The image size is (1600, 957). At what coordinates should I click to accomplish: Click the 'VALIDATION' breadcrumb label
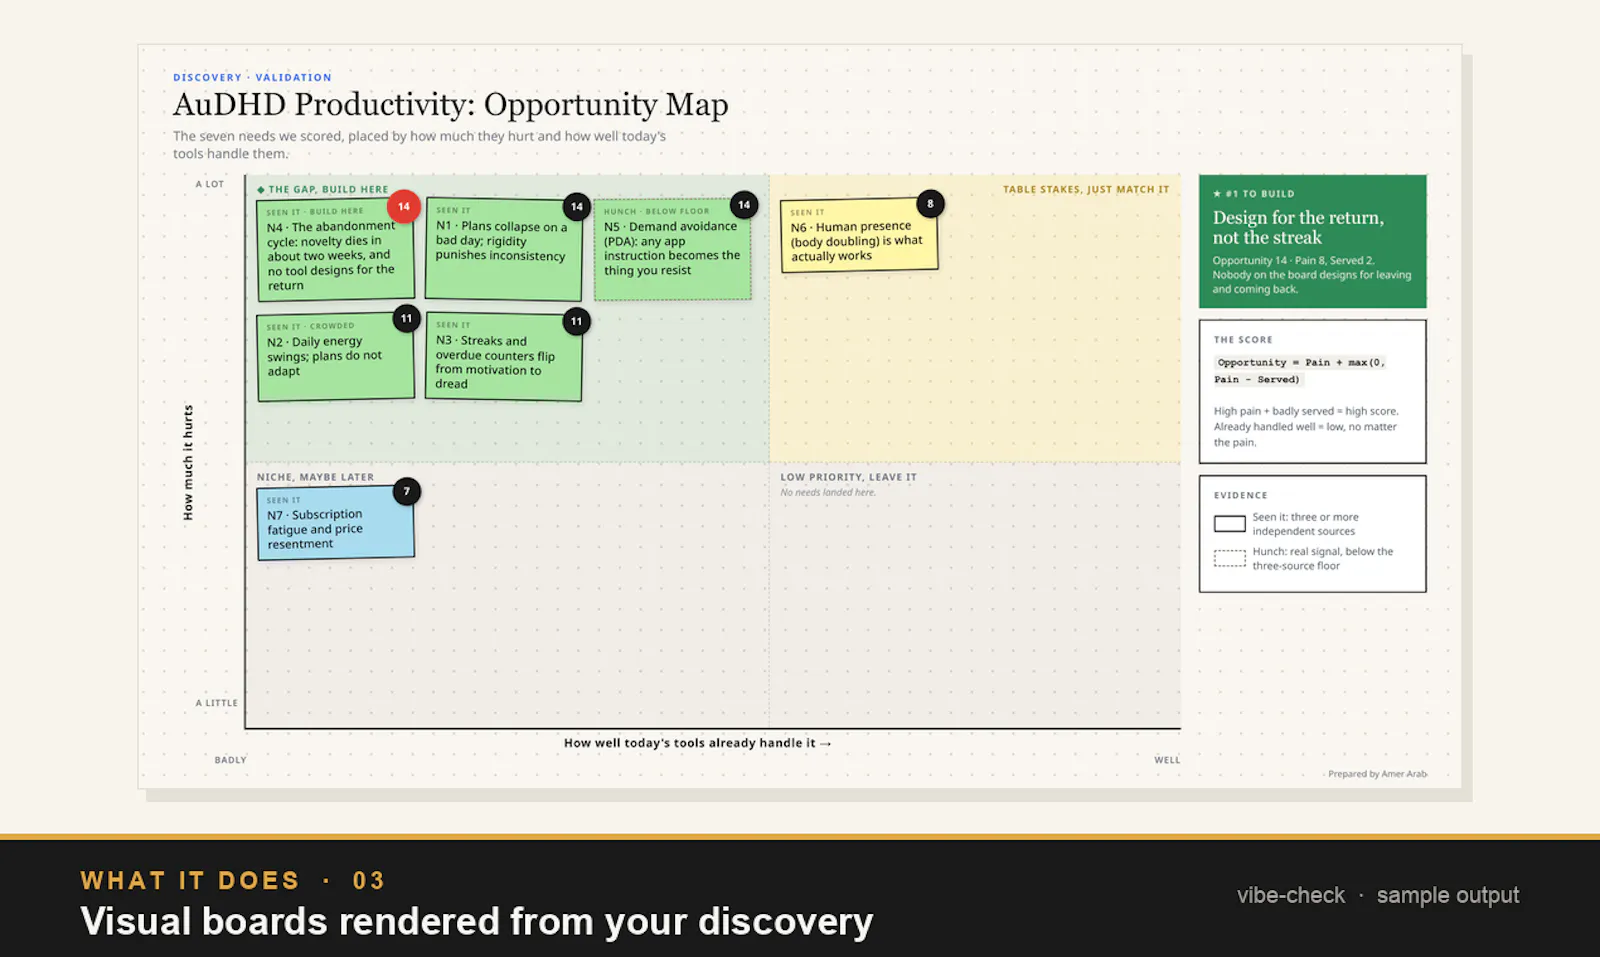pos(293,78)
